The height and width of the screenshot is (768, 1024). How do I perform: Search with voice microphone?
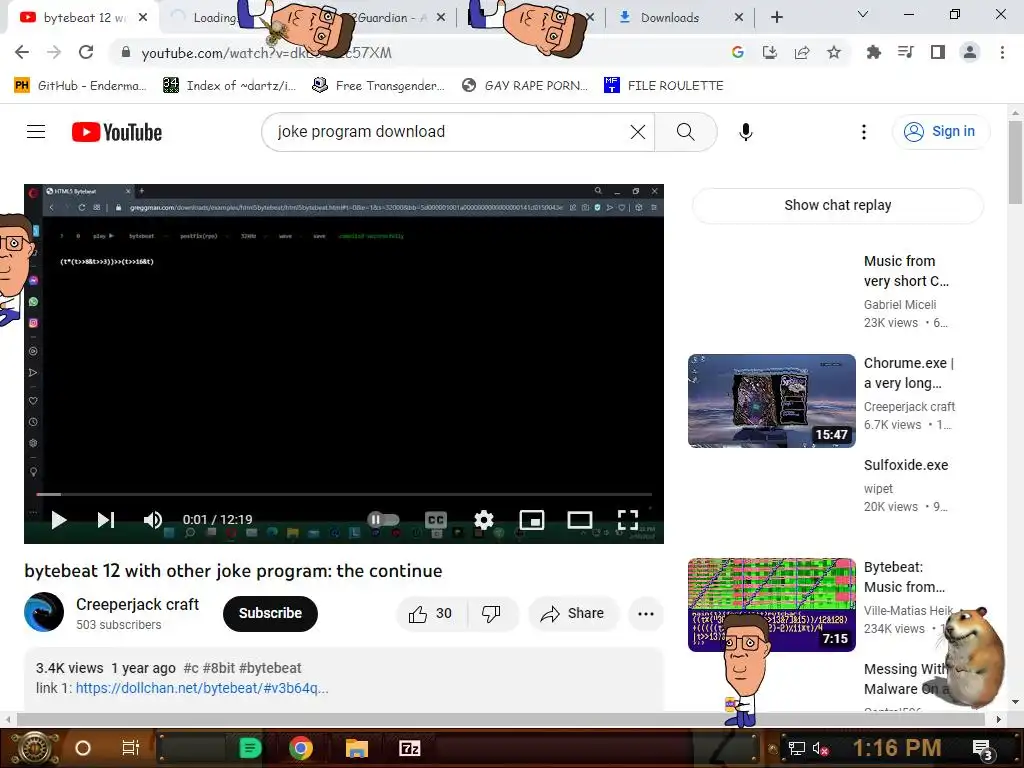746,132
